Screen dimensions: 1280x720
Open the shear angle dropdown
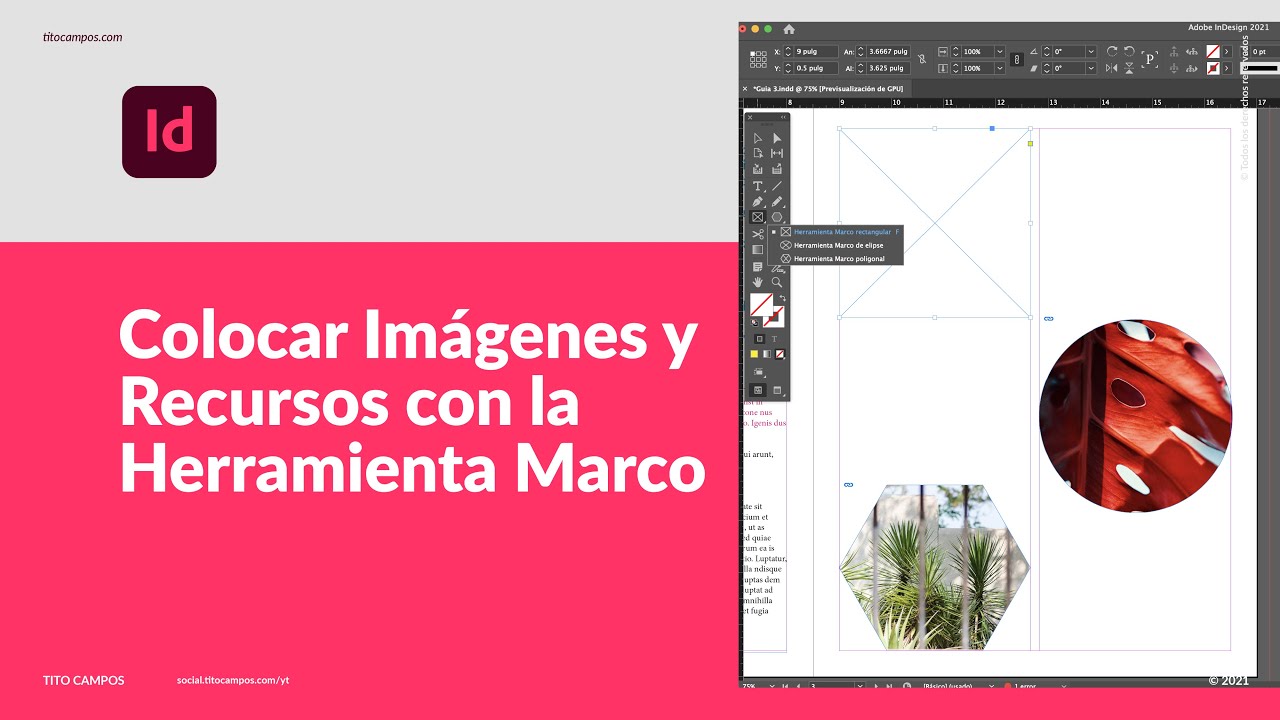tap(1091, 68)
